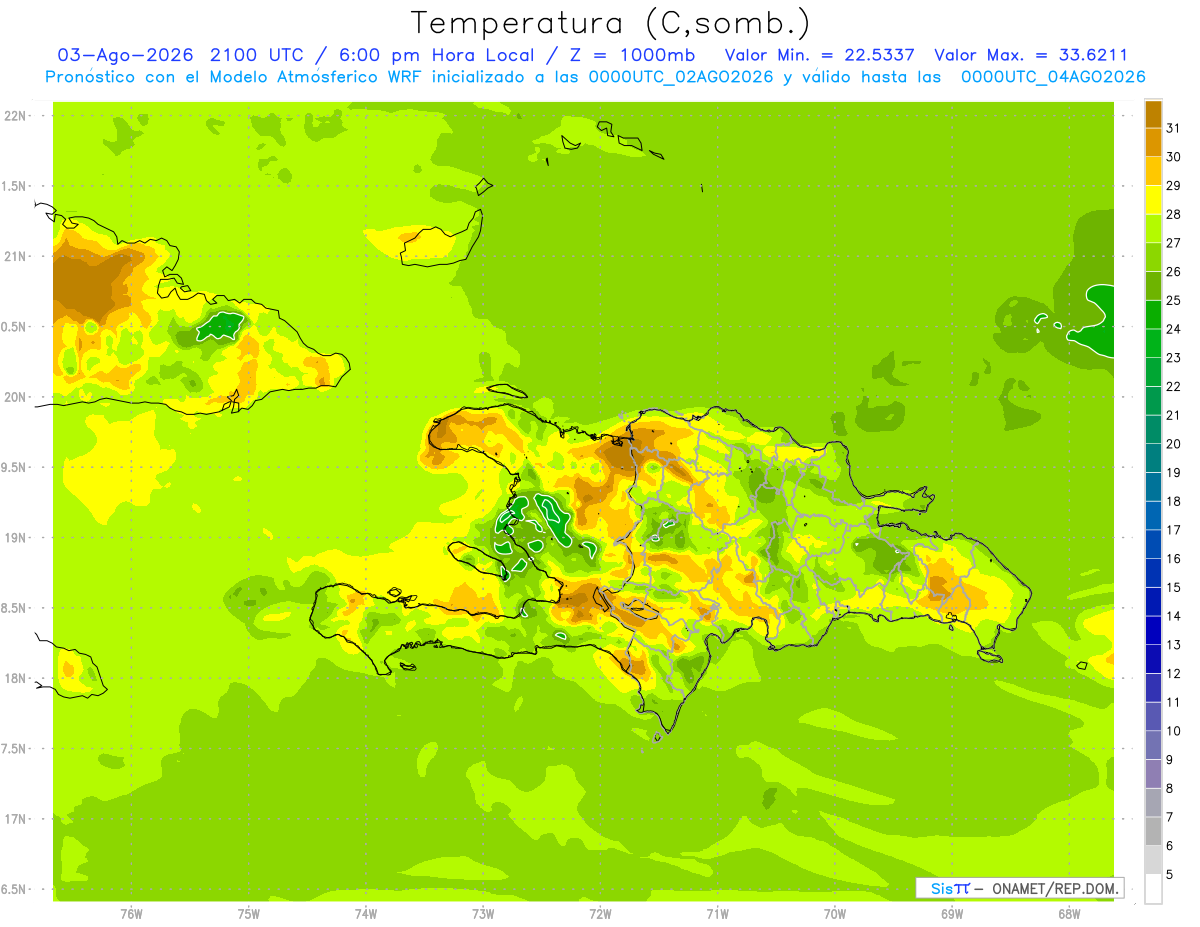Click the date "03-Ago-2026"
Screen dimensions: 1200x927
[126, 55]
